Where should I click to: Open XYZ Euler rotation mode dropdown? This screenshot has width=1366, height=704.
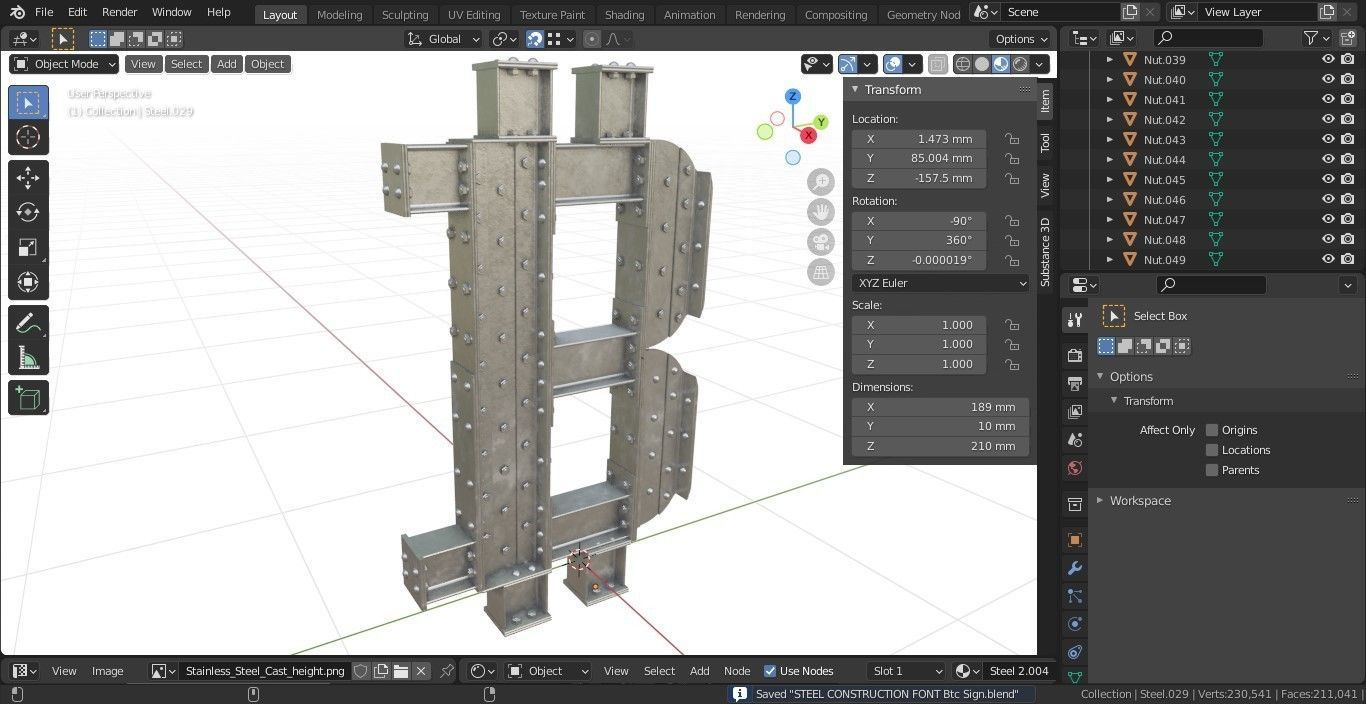940,283
